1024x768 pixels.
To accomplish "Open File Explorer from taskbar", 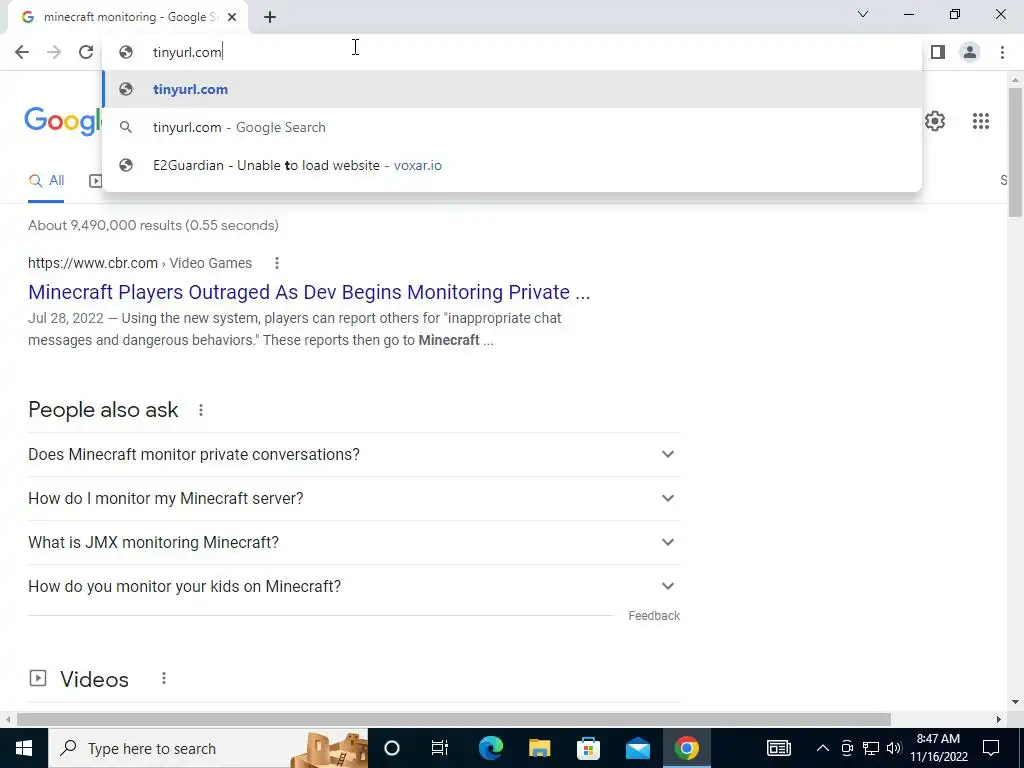I will (539, 748).
